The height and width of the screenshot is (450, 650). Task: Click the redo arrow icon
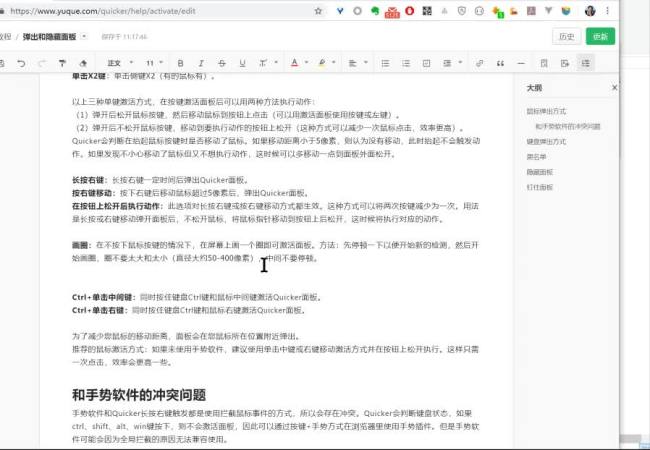(42, 63)
